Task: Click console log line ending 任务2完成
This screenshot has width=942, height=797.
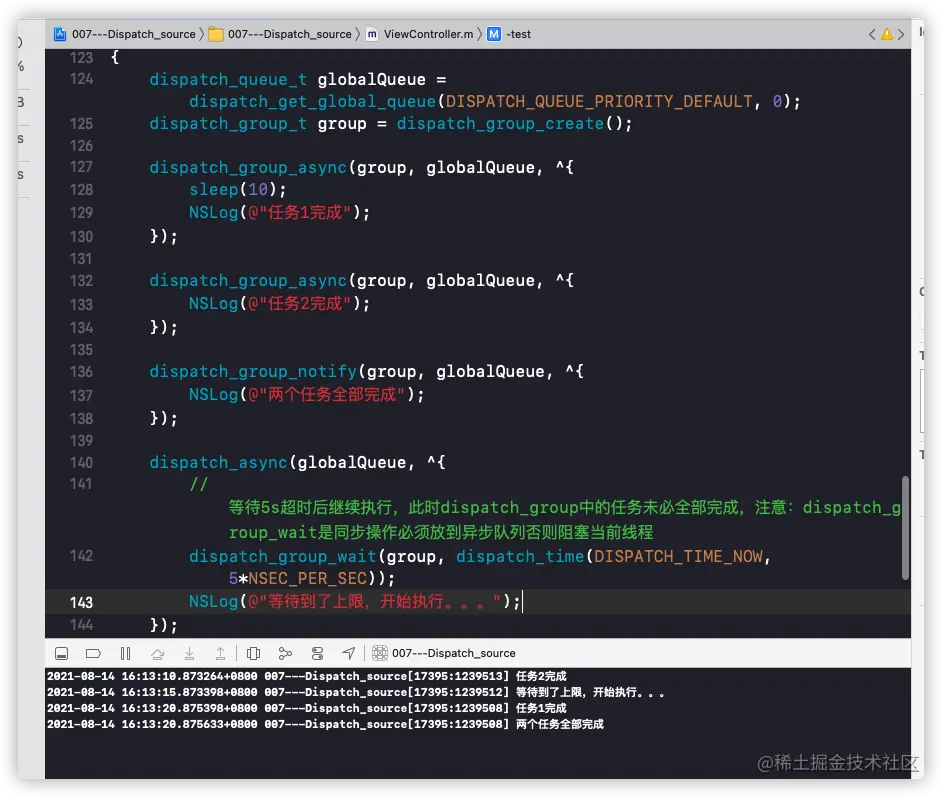Action: pyautogui.click(x=307, y=676)
